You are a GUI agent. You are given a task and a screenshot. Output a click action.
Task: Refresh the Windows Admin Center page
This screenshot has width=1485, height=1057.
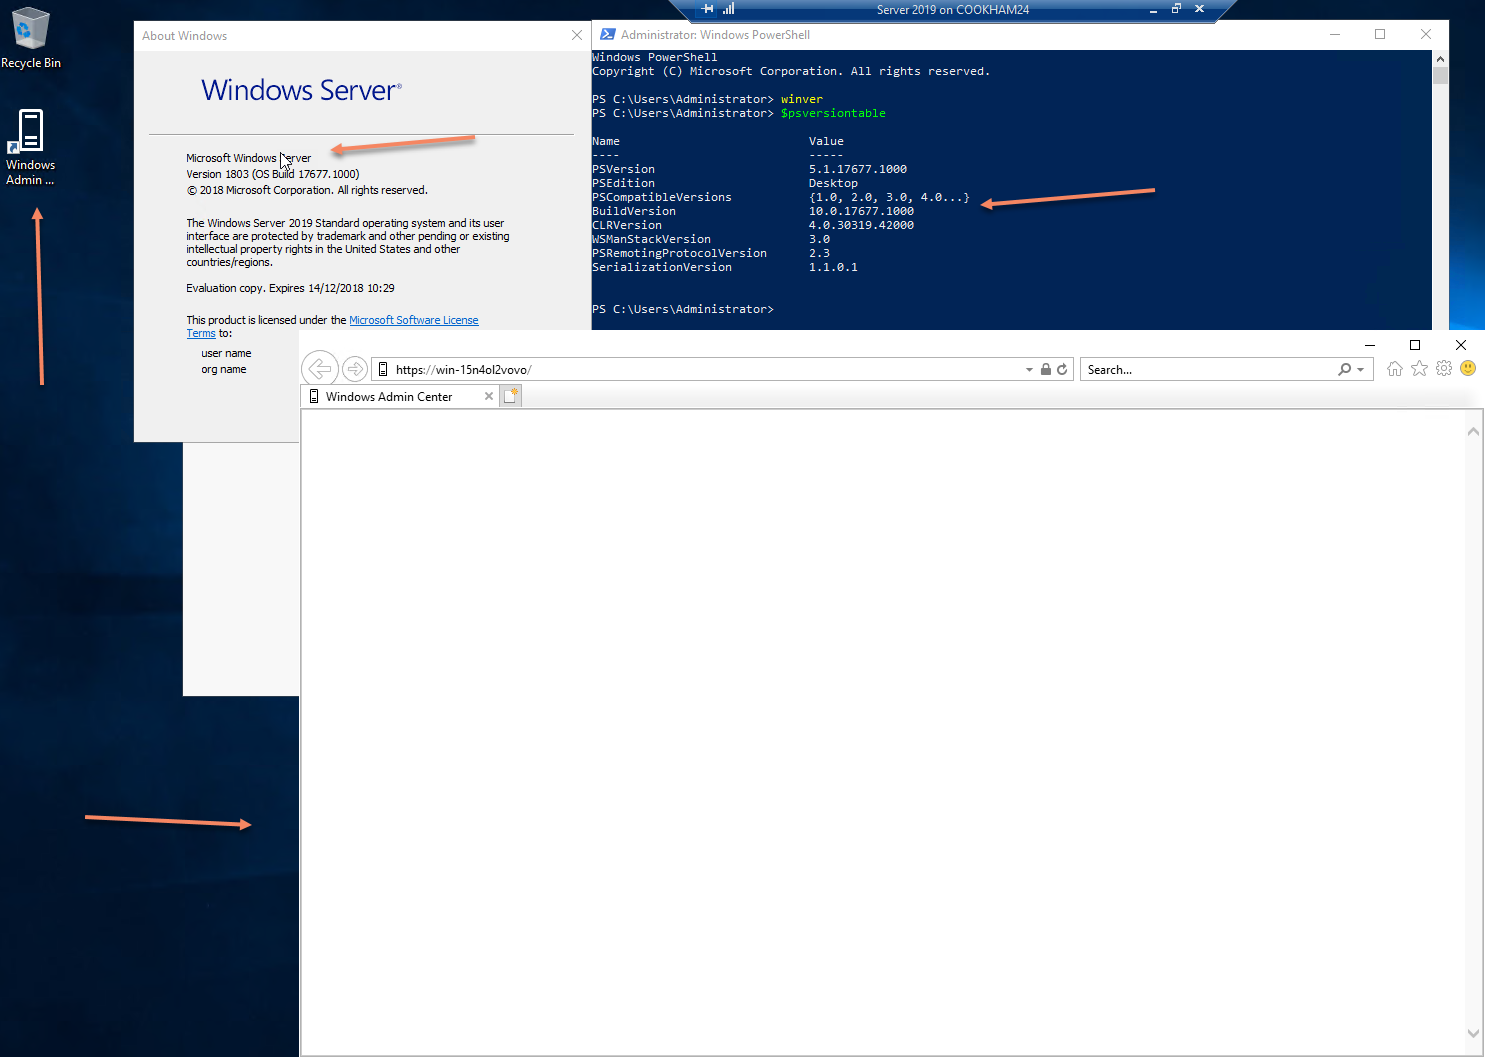pyautogui.click(x=1061, y=368)
